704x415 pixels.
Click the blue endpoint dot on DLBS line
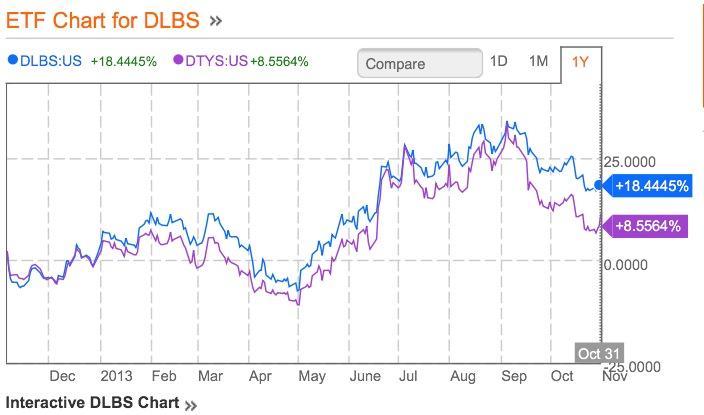coord(598,185)
